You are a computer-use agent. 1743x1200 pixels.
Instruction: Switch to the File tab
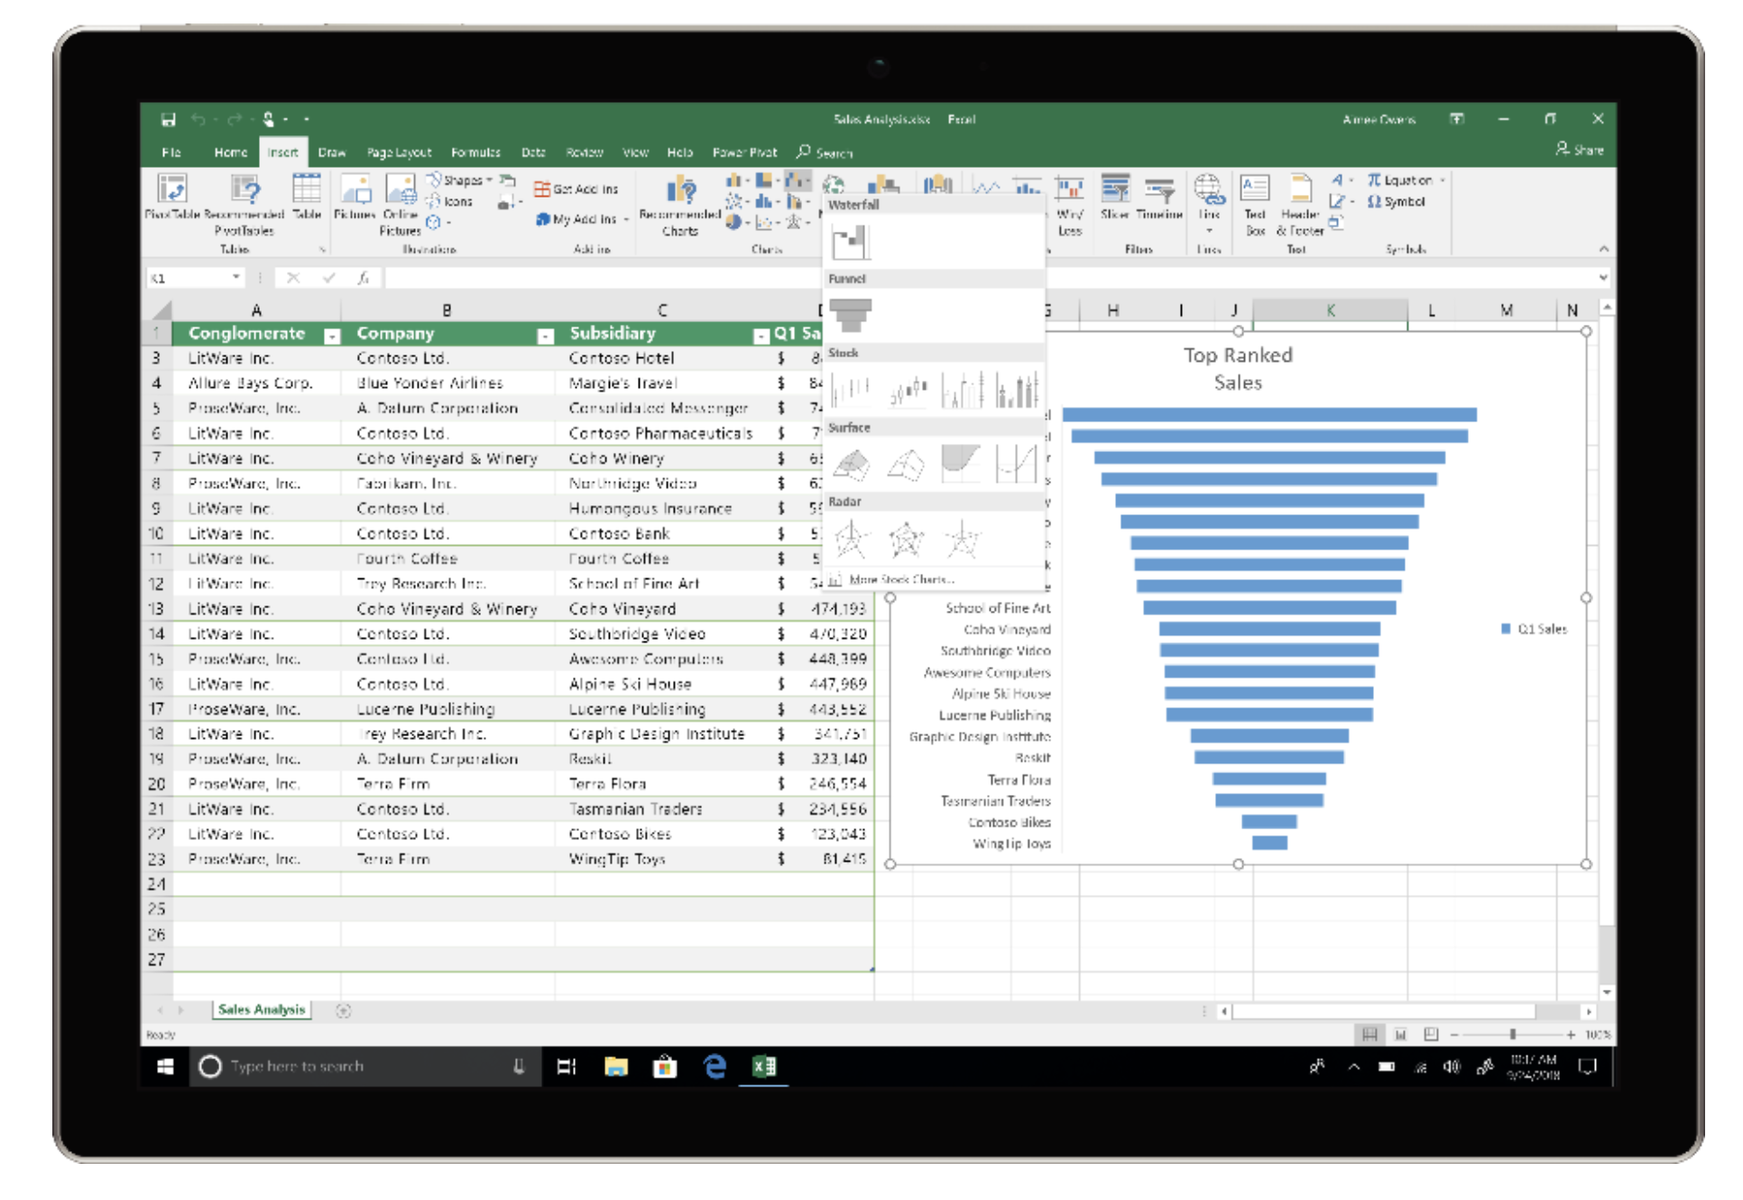click(172, 152)
